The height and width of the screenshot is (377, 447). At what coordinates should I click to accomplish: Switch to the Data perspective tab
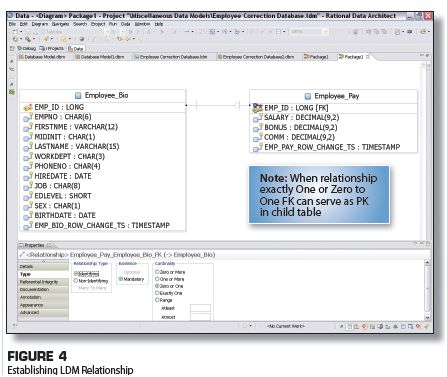(76, 49)
